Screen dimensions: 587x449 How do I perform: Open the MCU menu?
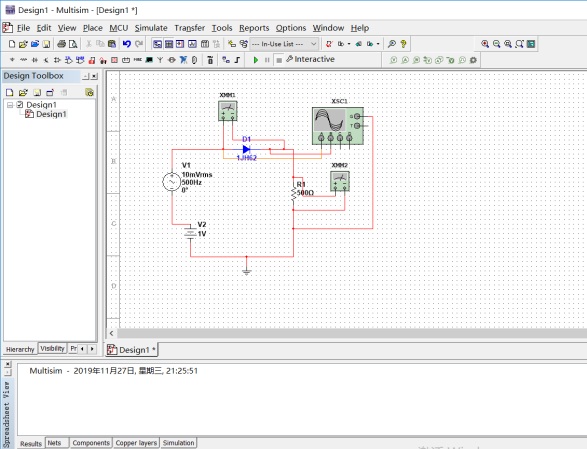coord(119,28)
